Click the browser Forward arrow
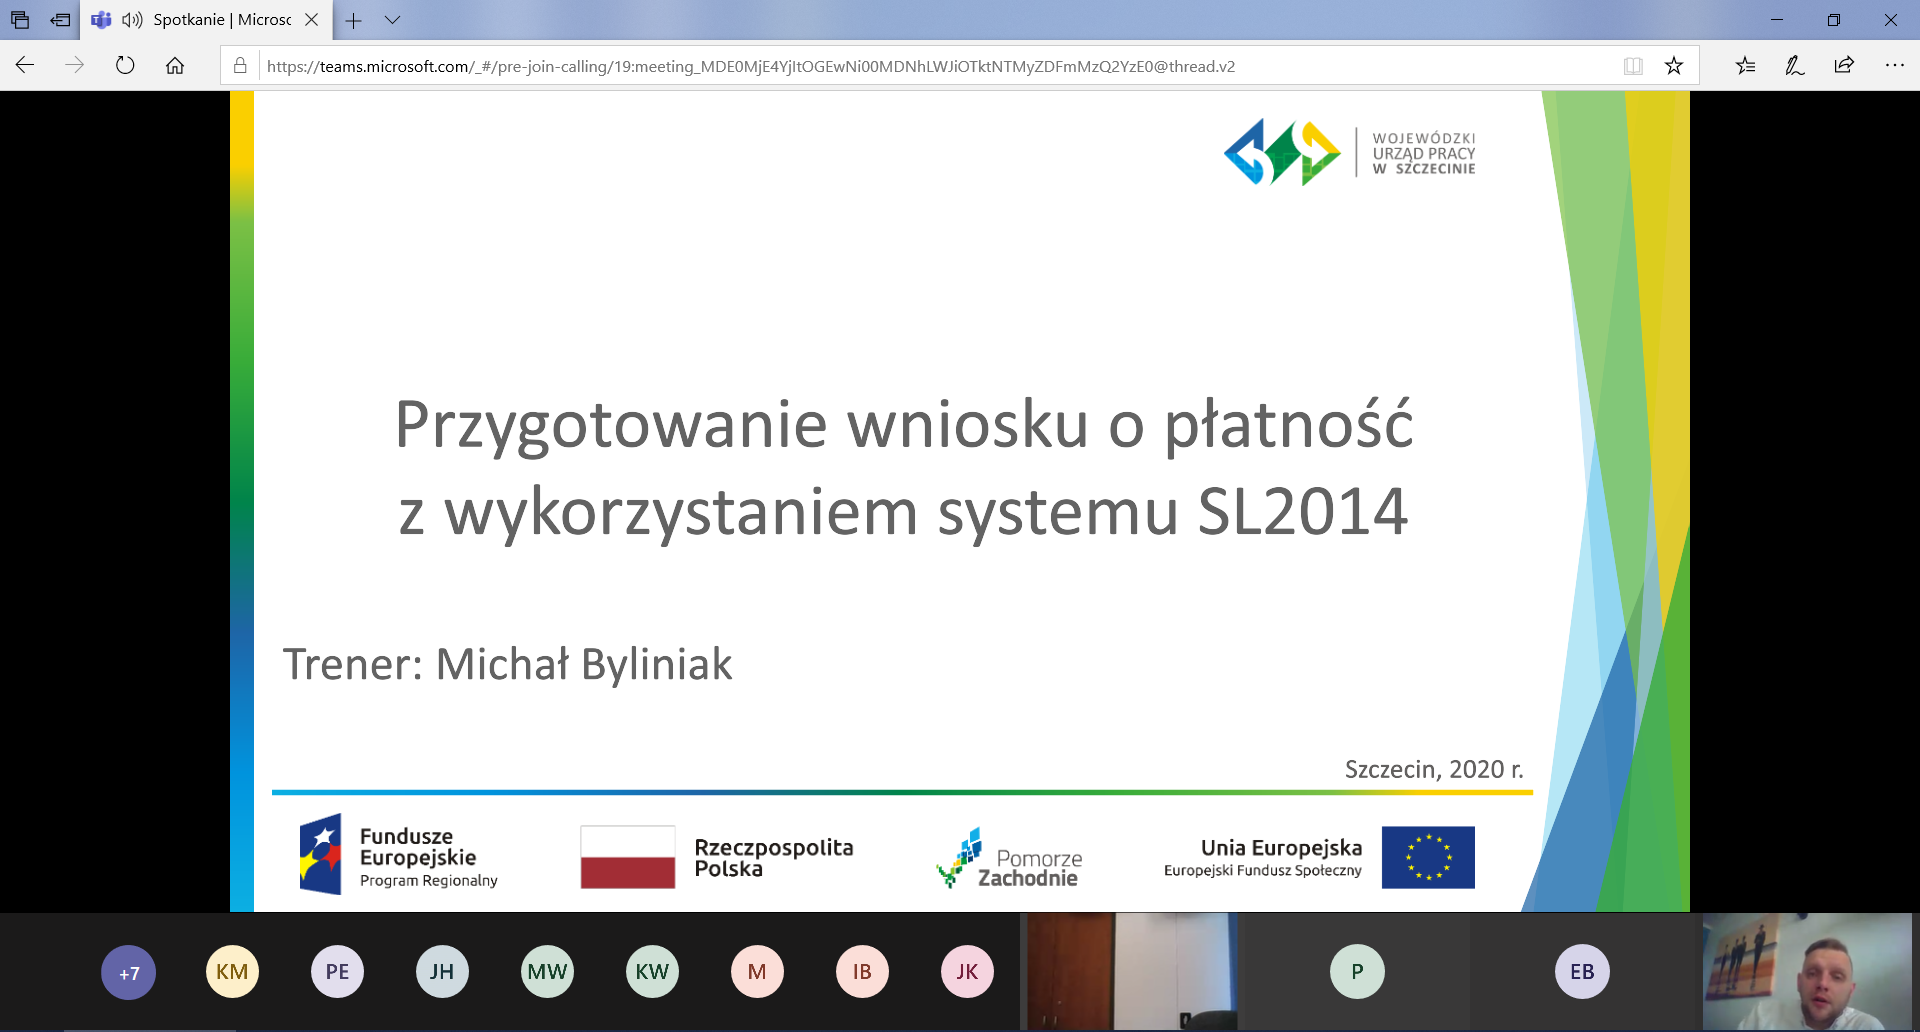The image size is (1920, 1032). coord(75,66)
